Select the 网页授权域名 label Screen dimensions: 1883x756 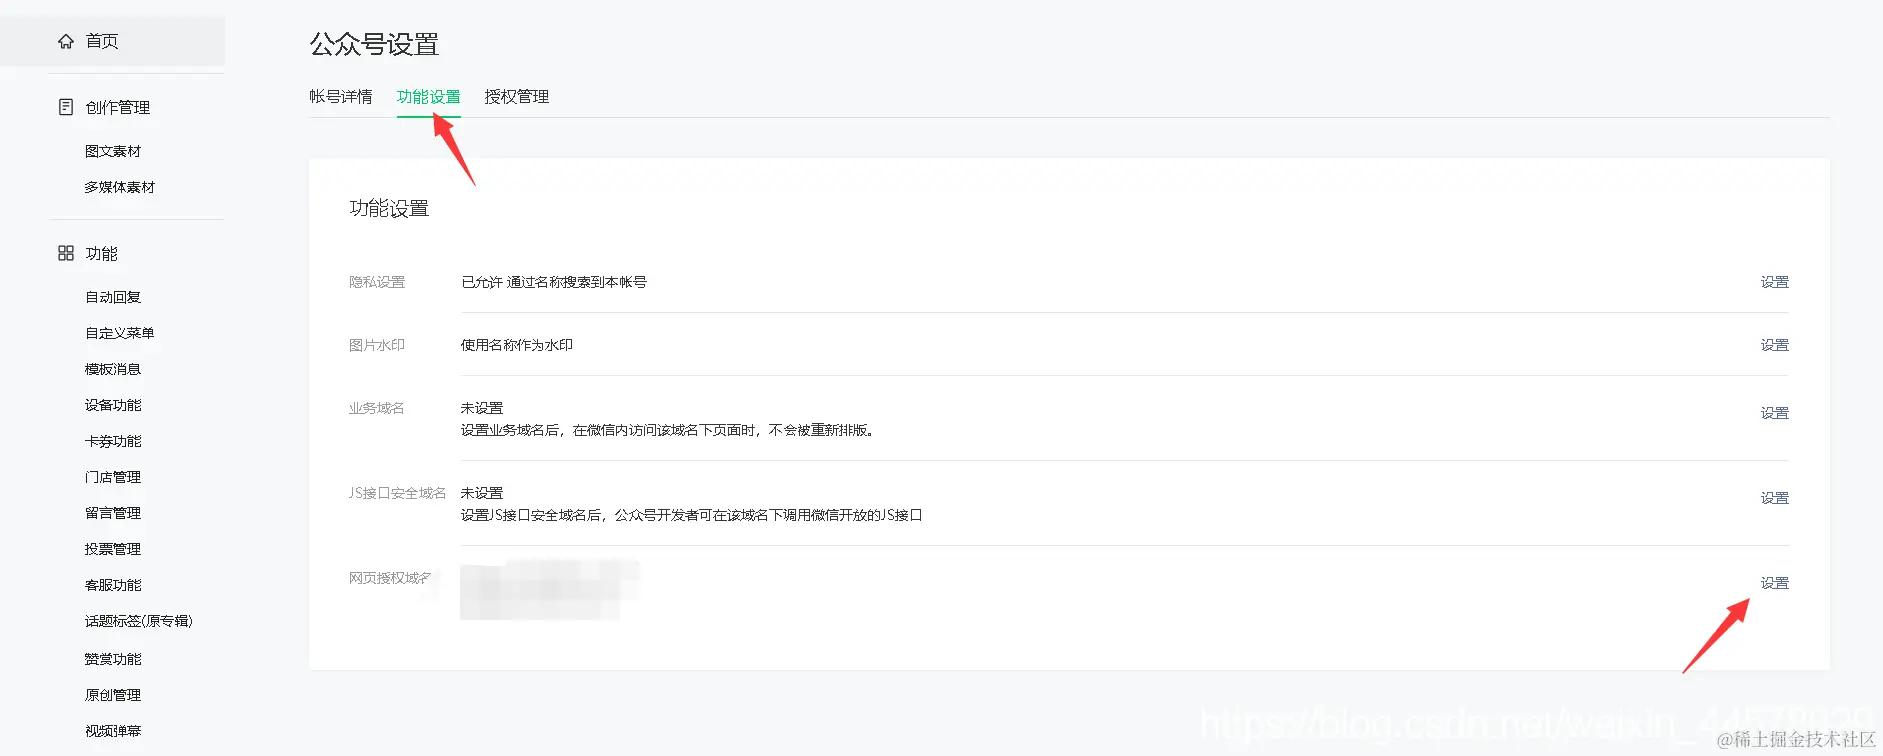[x=391, y=578]
